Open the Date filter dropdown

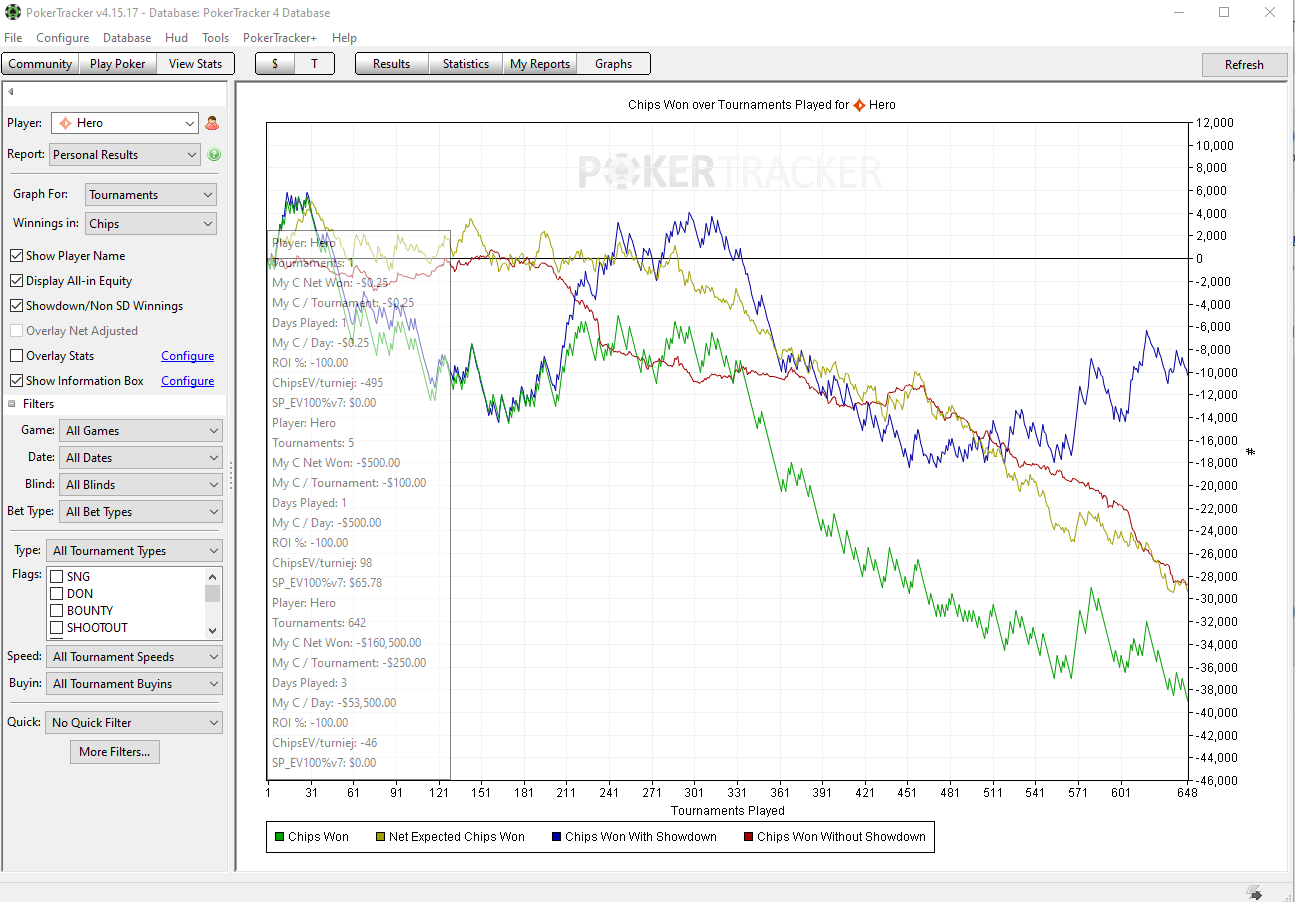pos(141,458)
